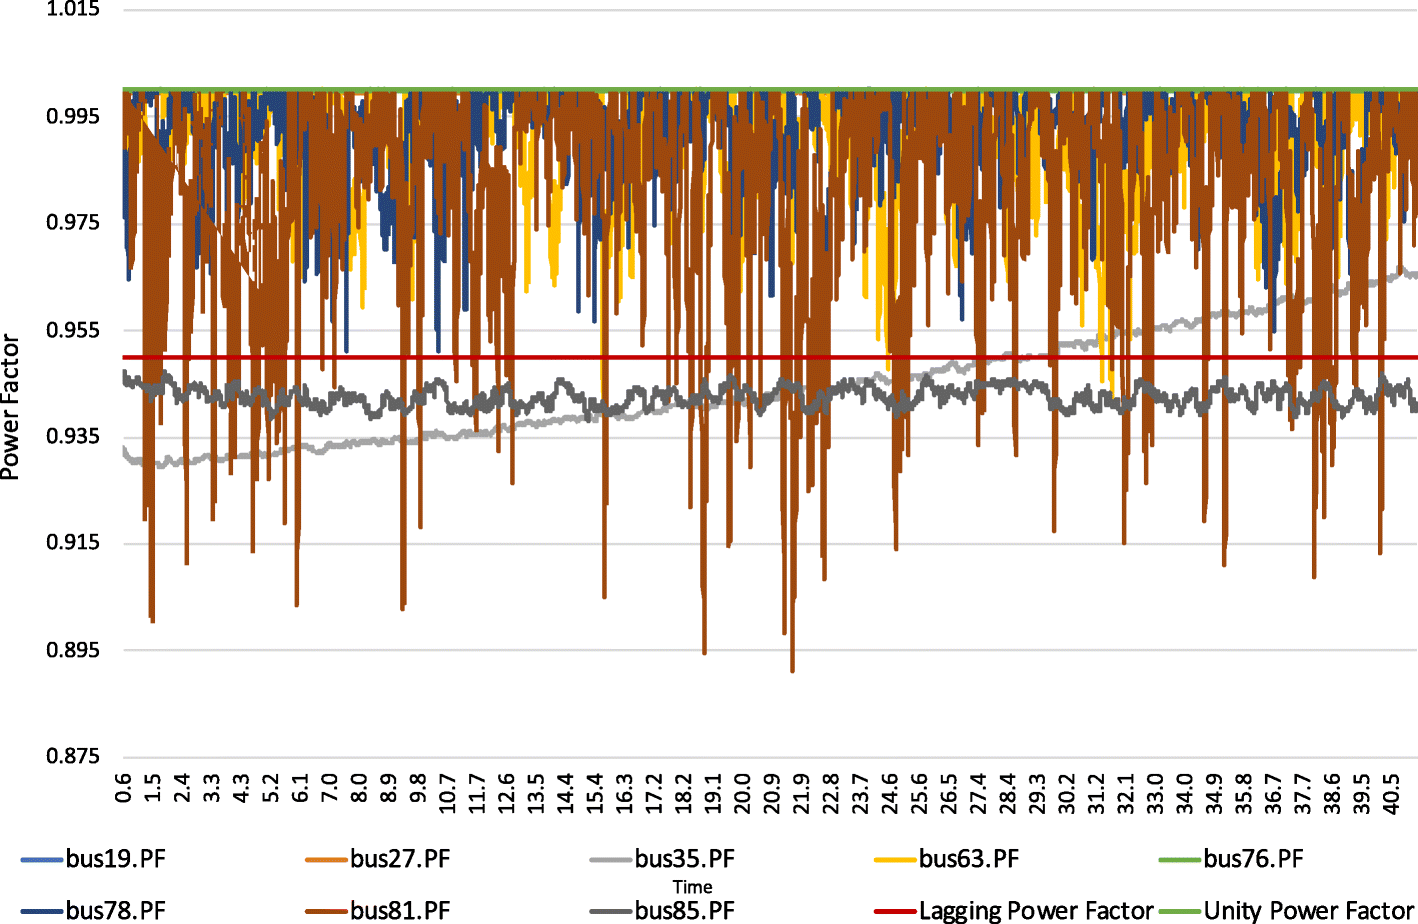Click the bus85.PF dark gray legend line
Screen dimensions: 1418x924
click(x=611, y=911)
